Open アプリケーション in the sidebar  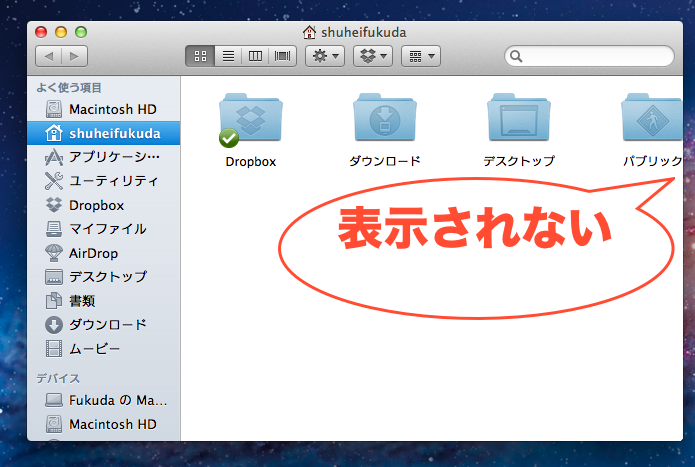[x=104, y=157]
